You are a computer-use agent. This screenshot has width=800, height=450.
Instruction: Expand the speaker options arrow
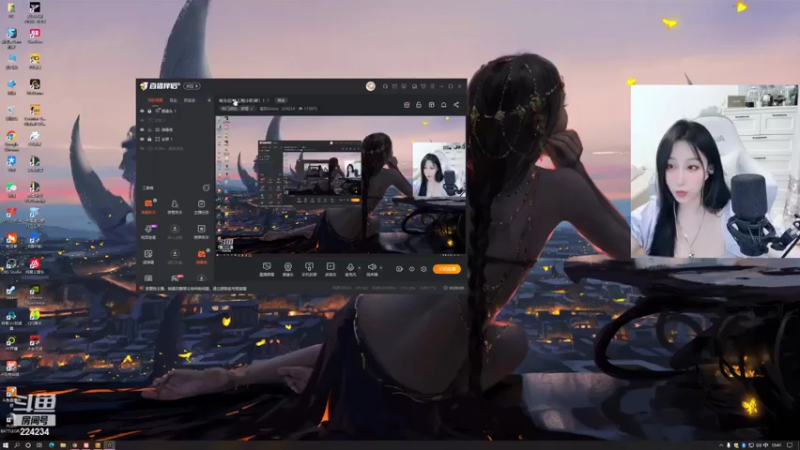click(381, 268)
